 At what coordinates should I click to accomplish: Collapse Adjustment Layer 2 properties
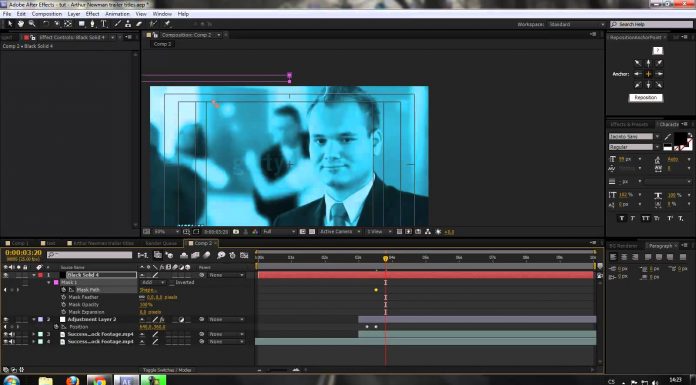pos(33,319)
